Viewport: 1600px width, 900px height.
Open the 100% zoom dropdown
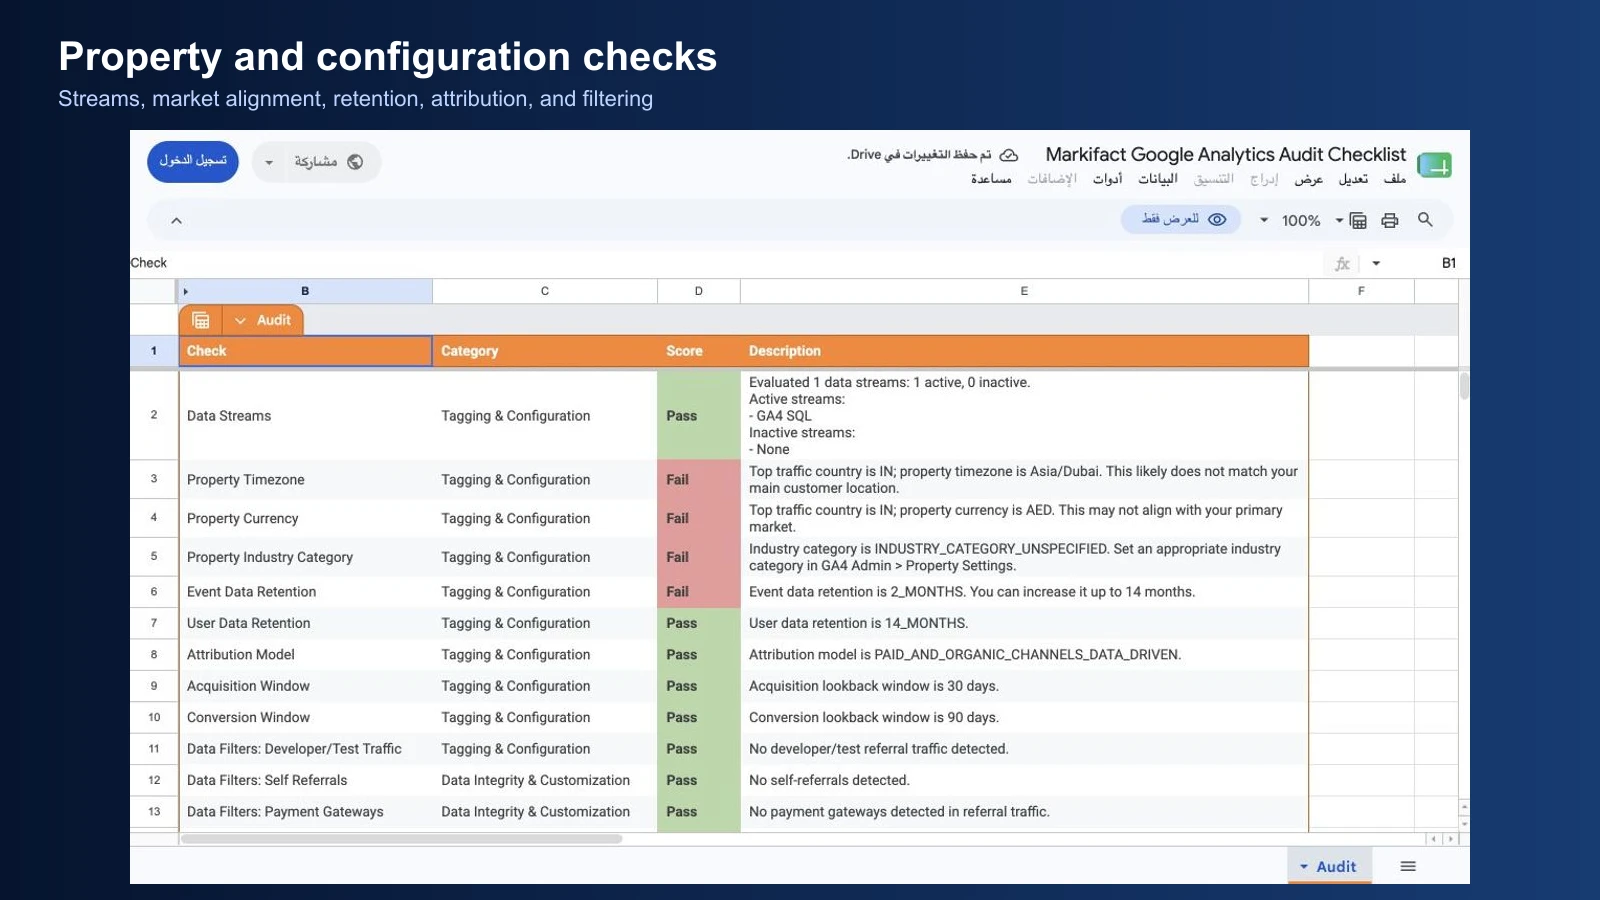pos(1264,220)
